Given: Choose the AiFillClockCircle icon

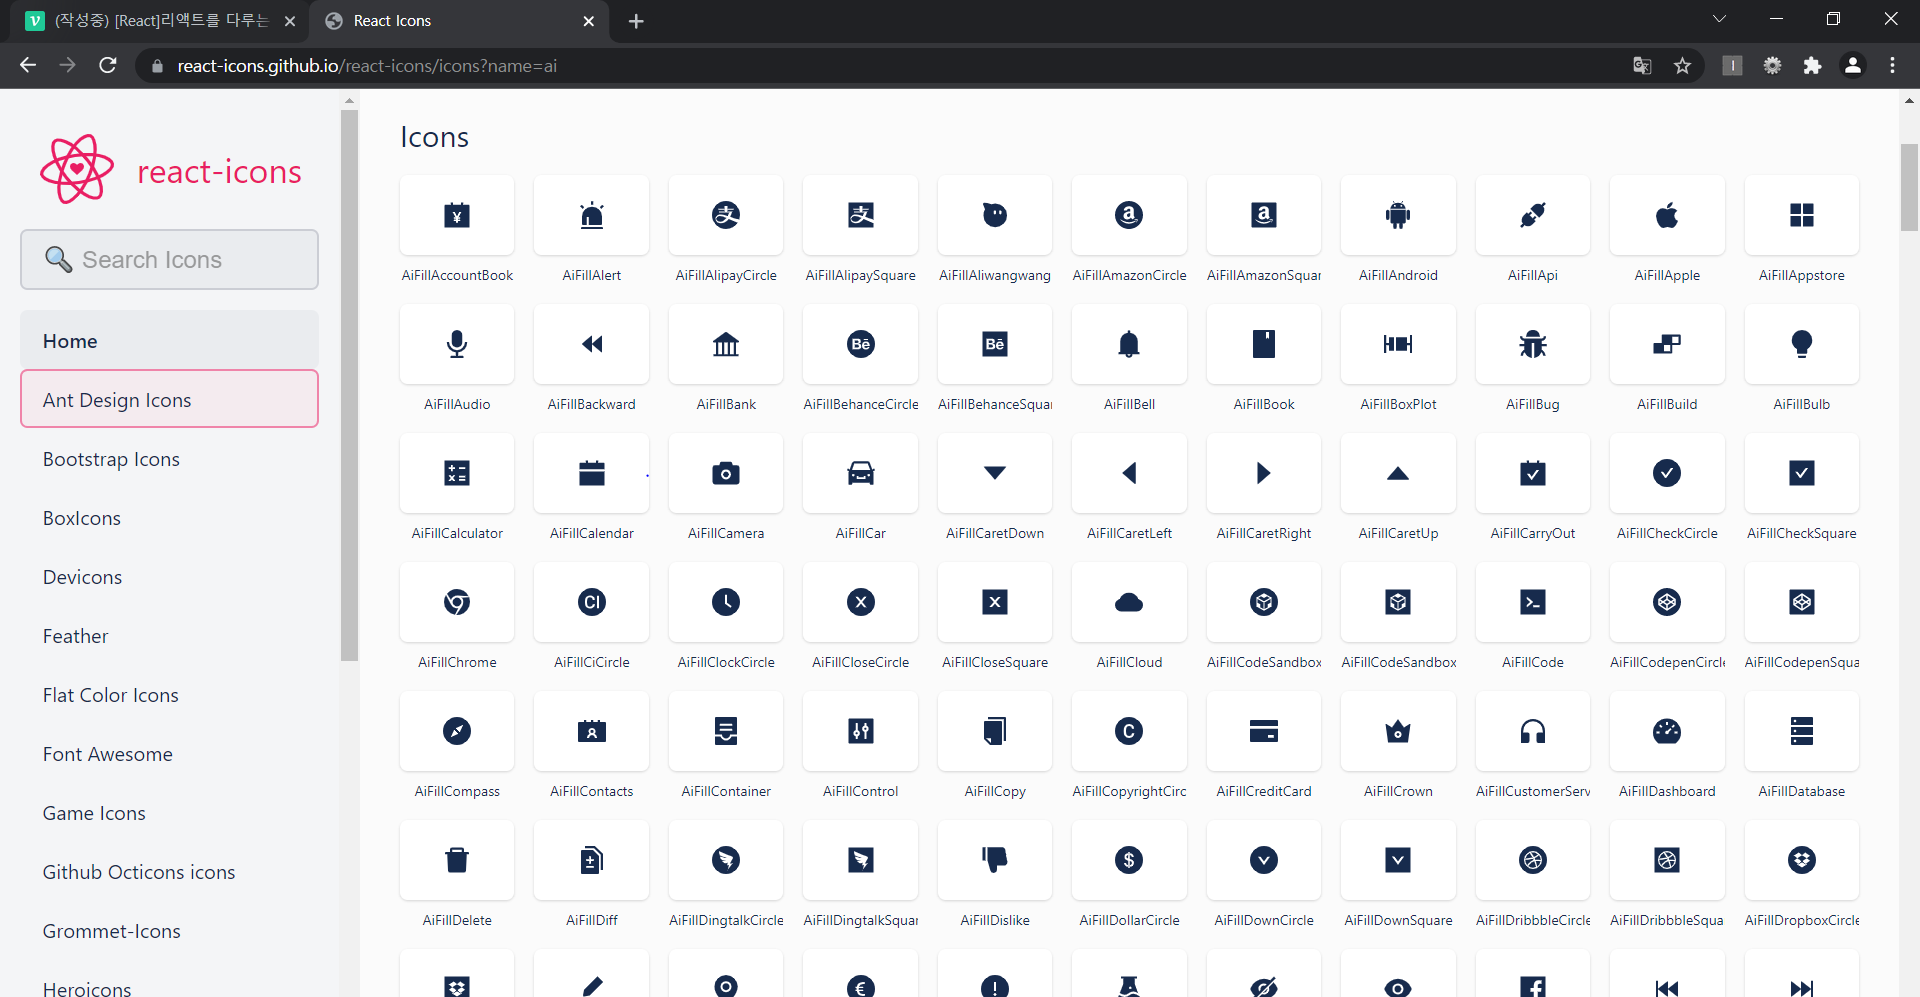Looking at the screenshot, I should click(x=726, y=602).
